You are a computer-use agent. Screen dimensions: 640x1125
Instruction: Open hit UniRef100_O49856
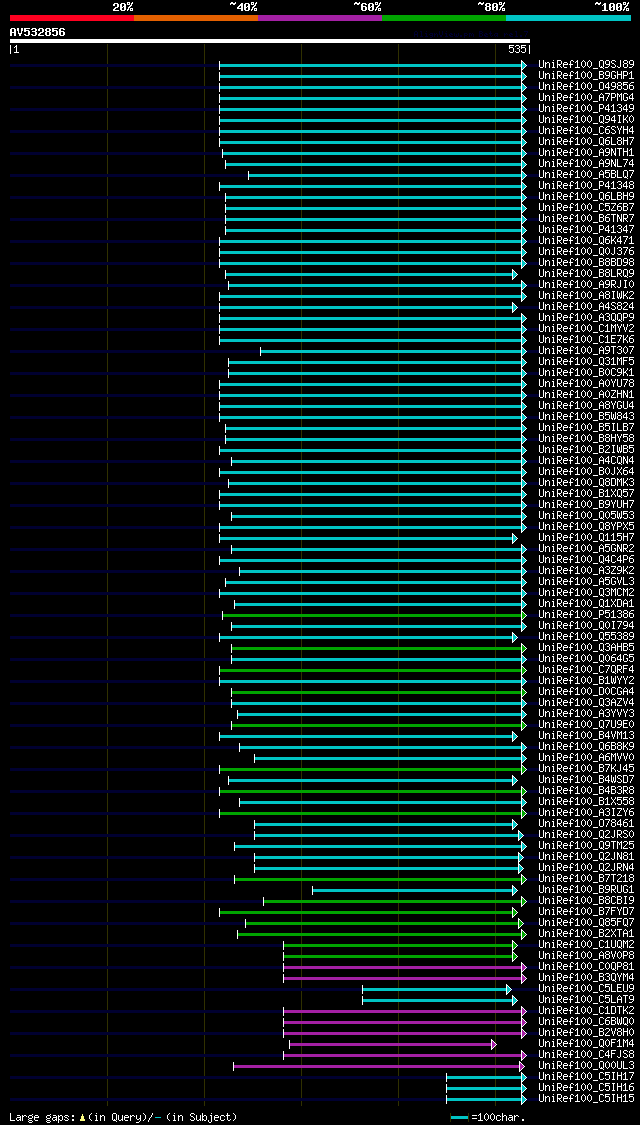tap(586, 87)
